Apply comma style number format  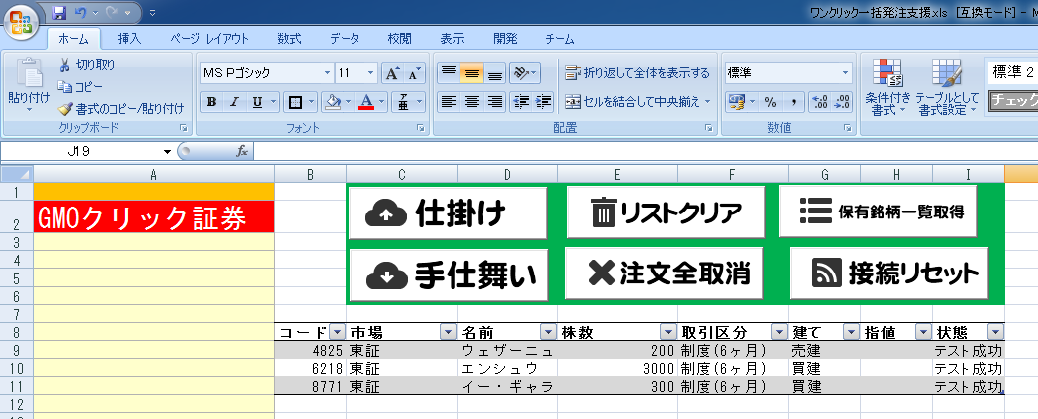tap(793, 102)
